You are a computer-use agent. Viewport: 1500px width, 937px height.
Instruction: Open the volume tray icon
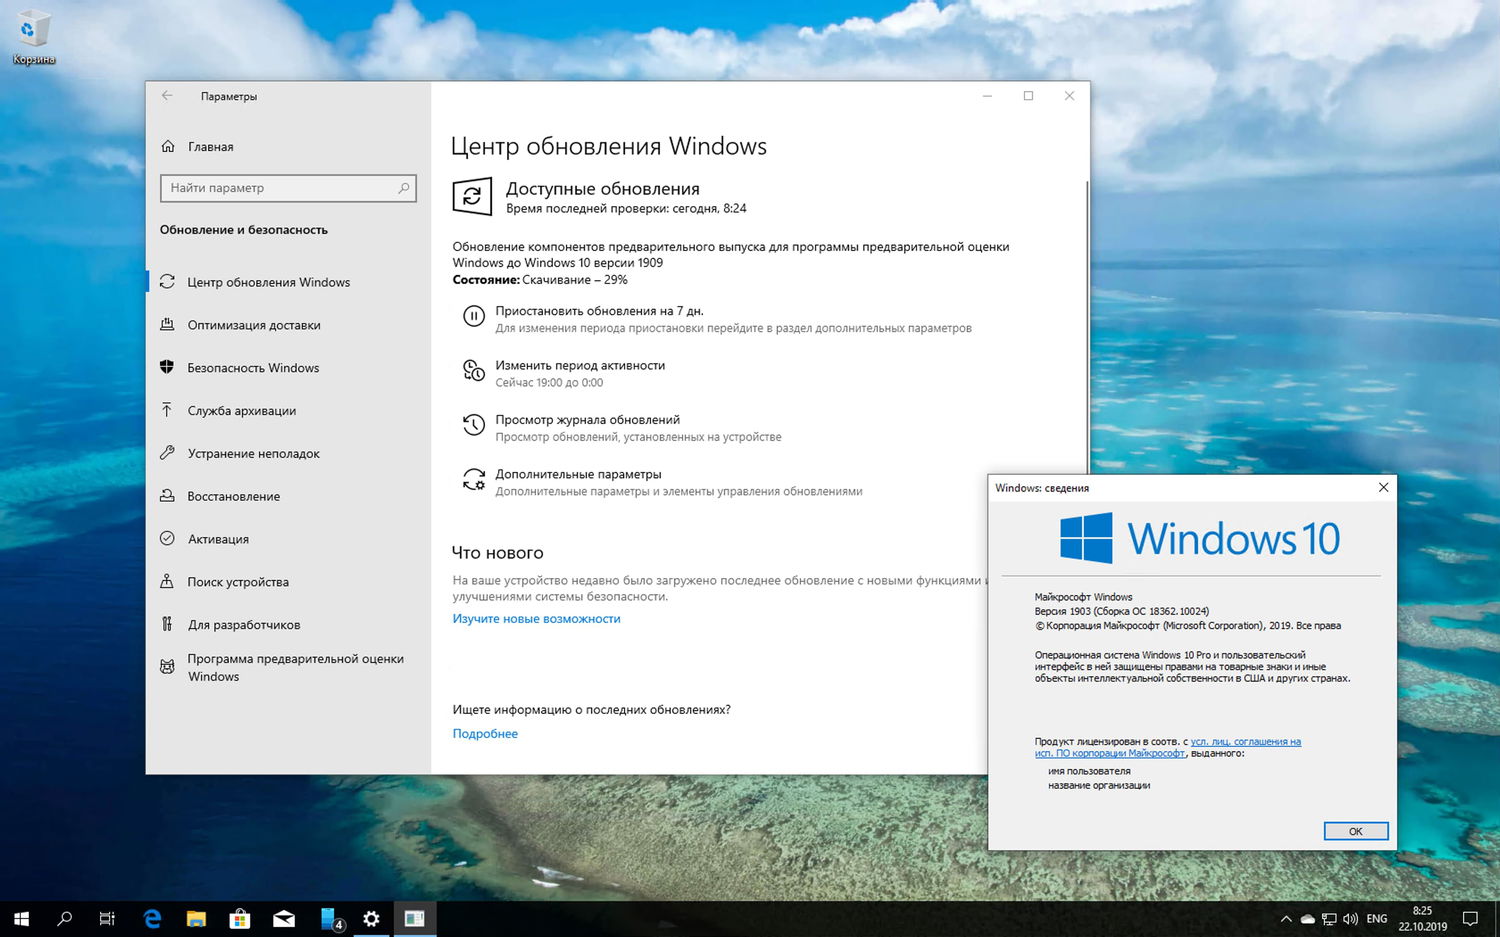click(1350, 919)
